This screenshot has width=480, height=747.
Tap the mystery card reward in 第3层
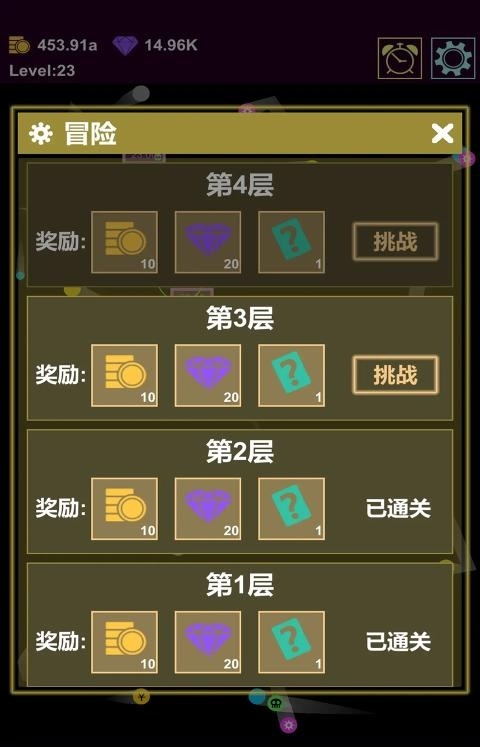pos(291,375)
